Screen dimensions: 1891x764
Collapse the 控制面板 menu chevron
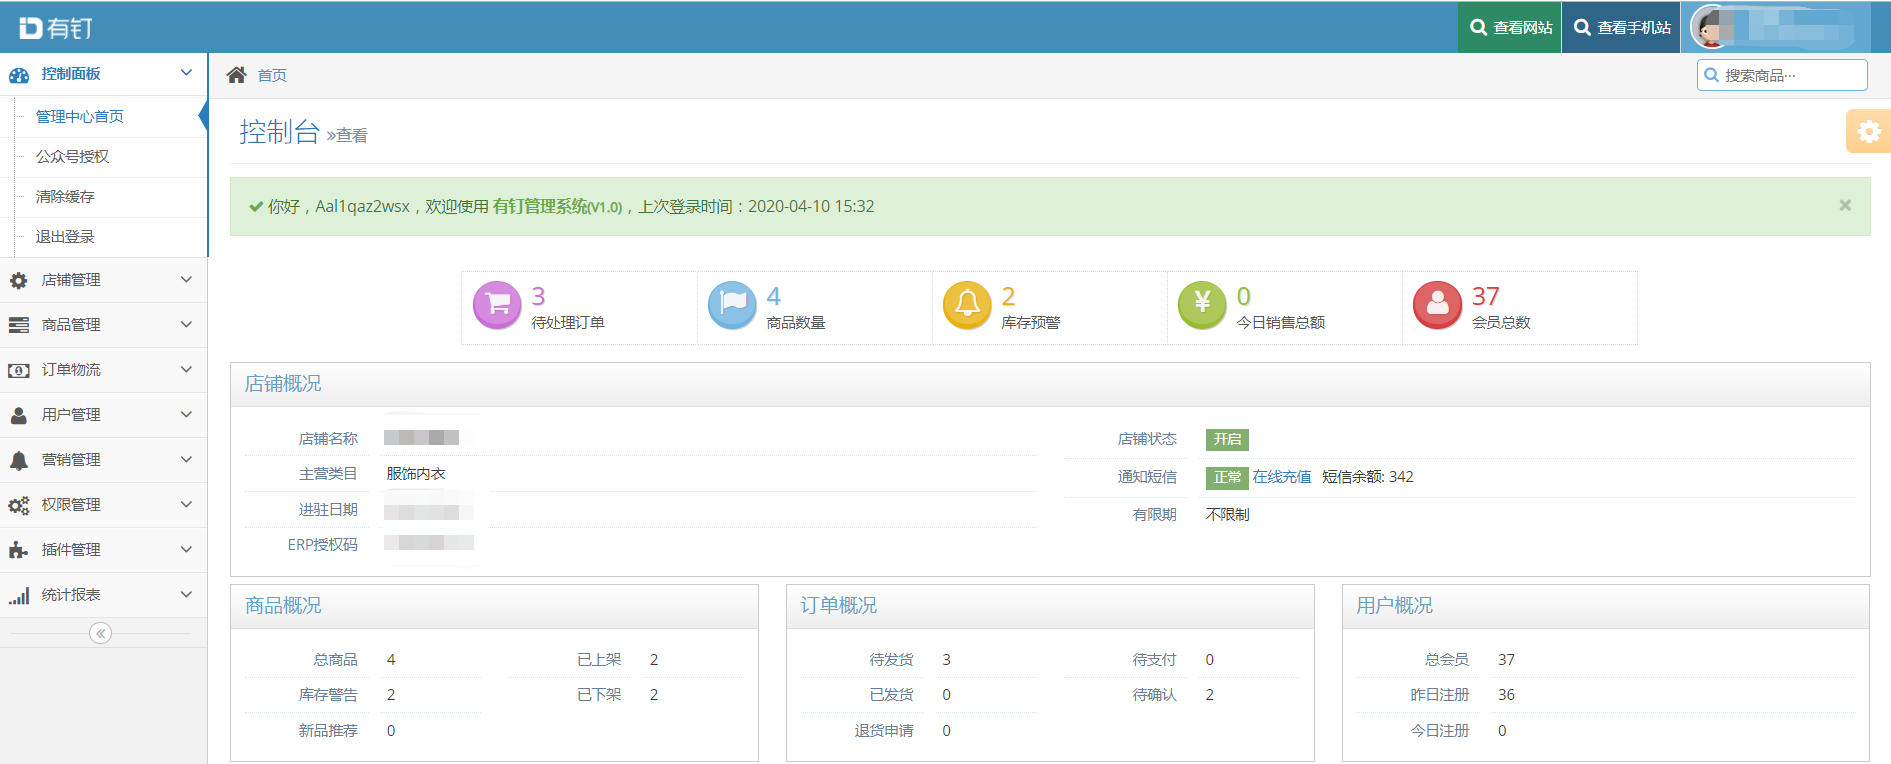click(x=186, y=73)
